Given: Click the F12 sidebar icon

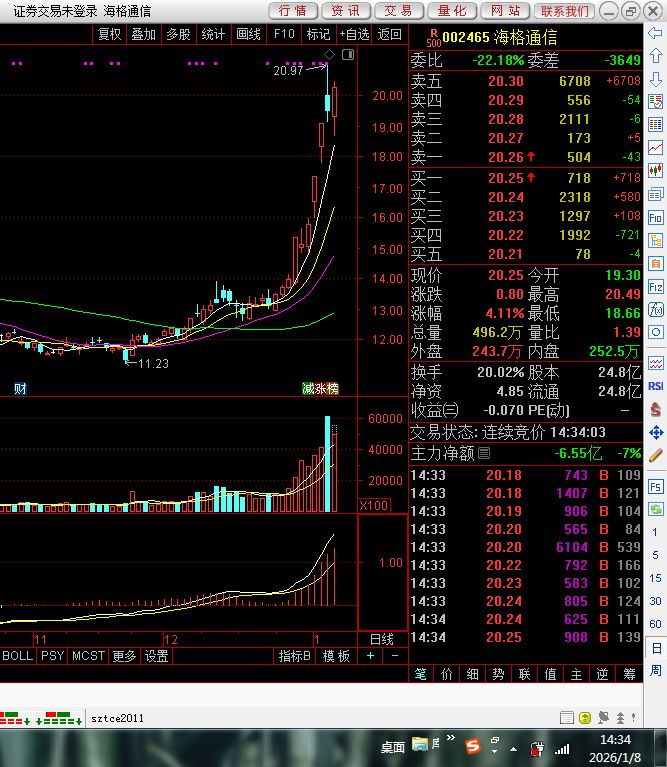Looking at the screenshot, I should (x=655, y=287).
